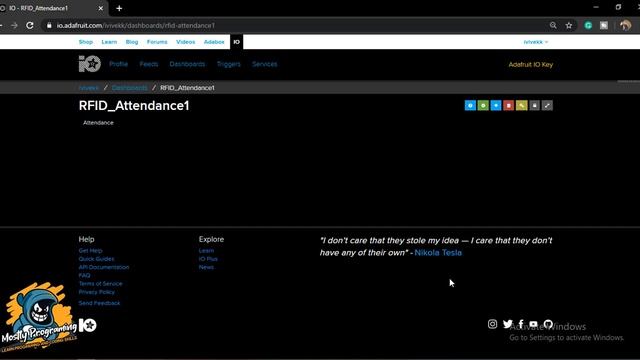The width and height of the screenshot is (640, 360).
Task: Click the blue dashboard info icon
Action: [470, 106]
